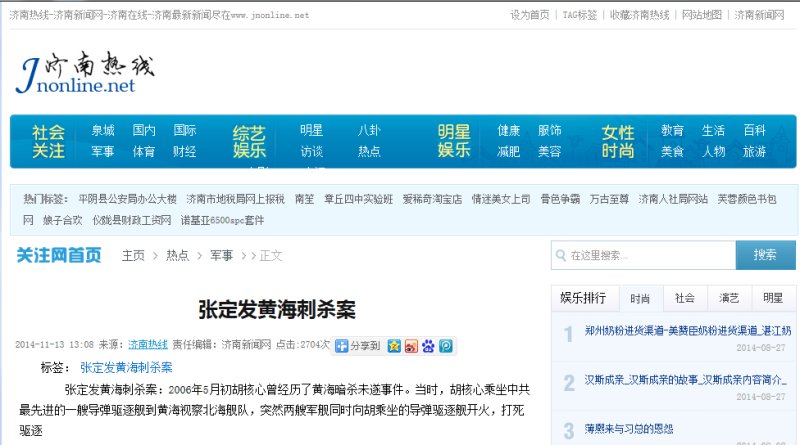Open 济南热线 source link
Image resolution: width=800 pixels, height=445 pixels.
coord(148,345)
